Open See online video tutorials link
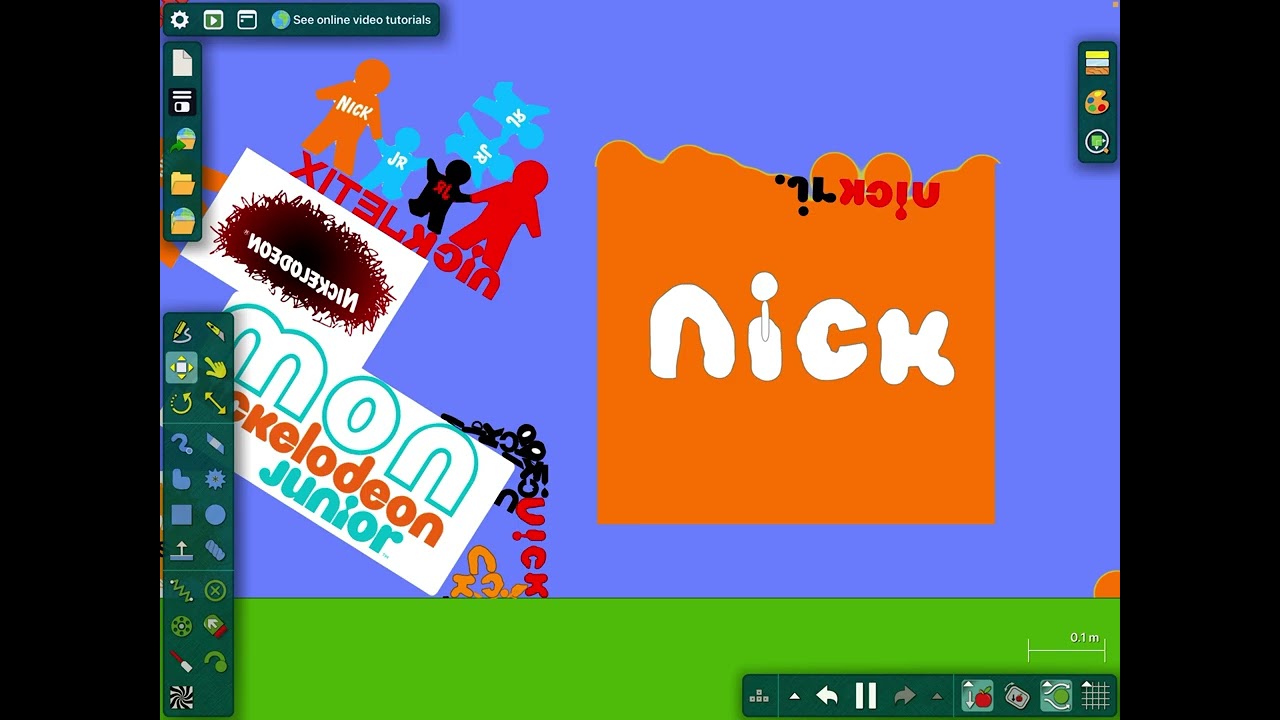 coord(351,20)
